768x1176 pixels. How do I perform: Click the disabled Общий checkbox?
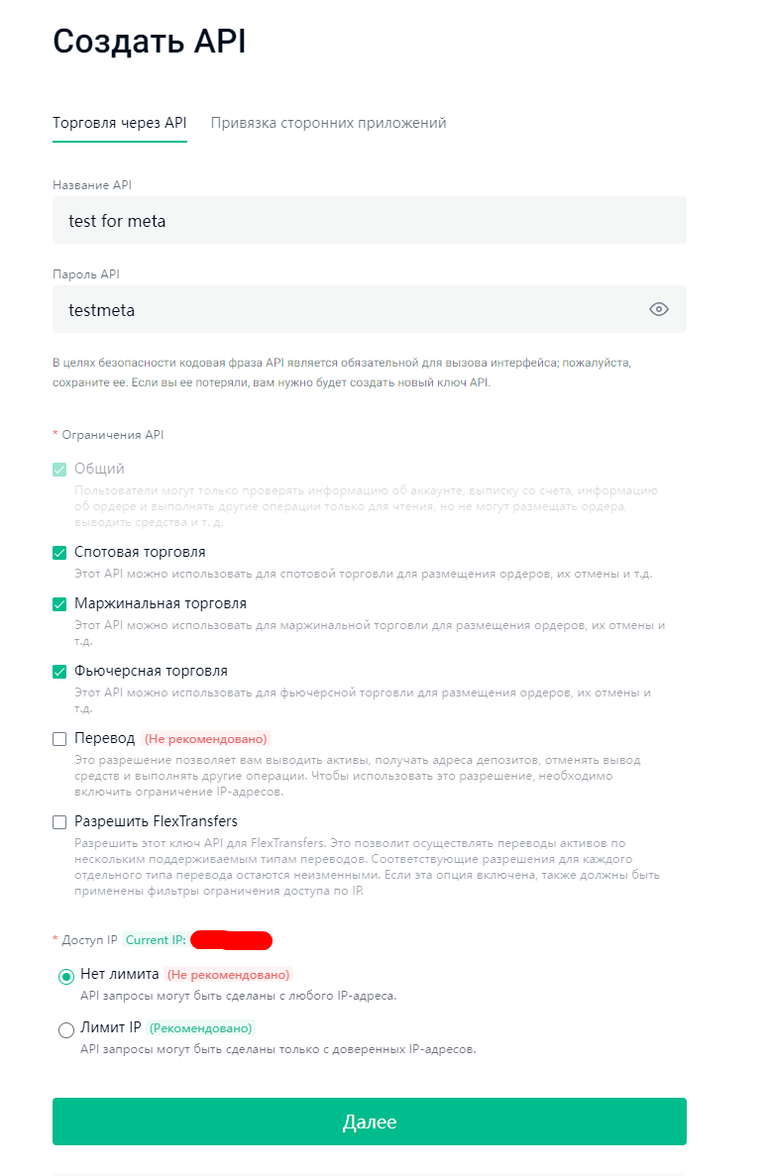pos(60,469)
